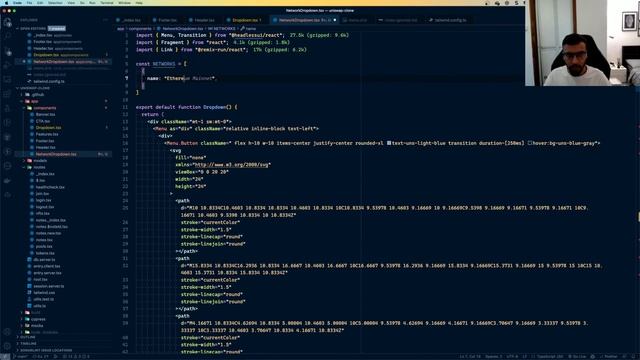Collapse the routes folder

pyautogui.click(x=39, y=167)
